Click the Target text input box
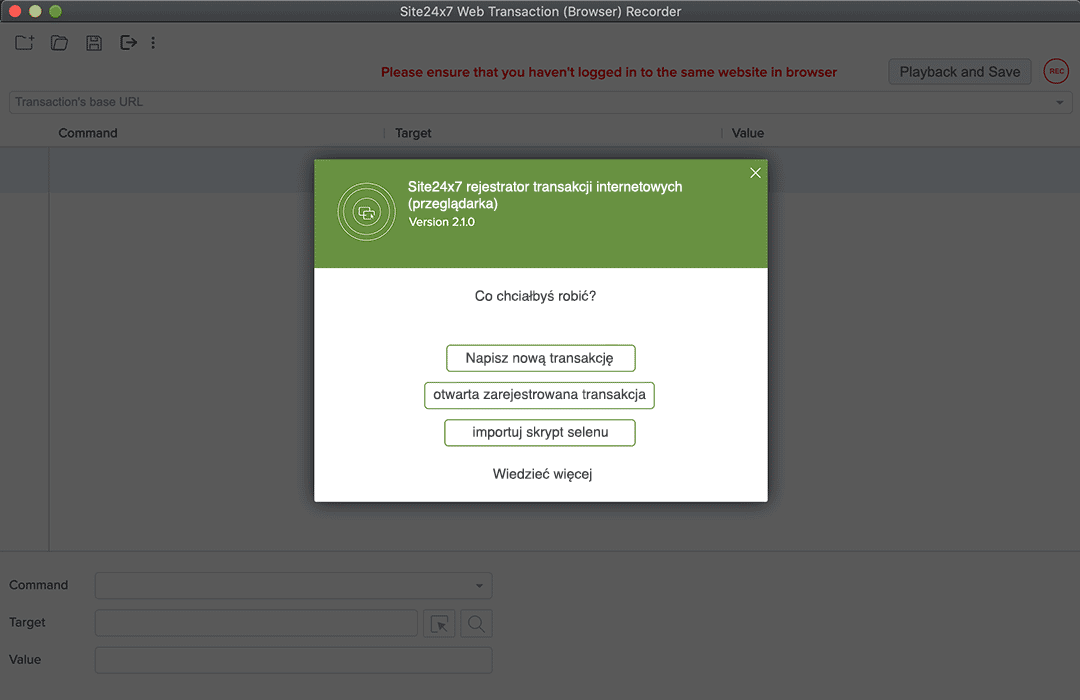This screenshot has width=1080, height=700. pyautogui.click(x=256, y=623)
